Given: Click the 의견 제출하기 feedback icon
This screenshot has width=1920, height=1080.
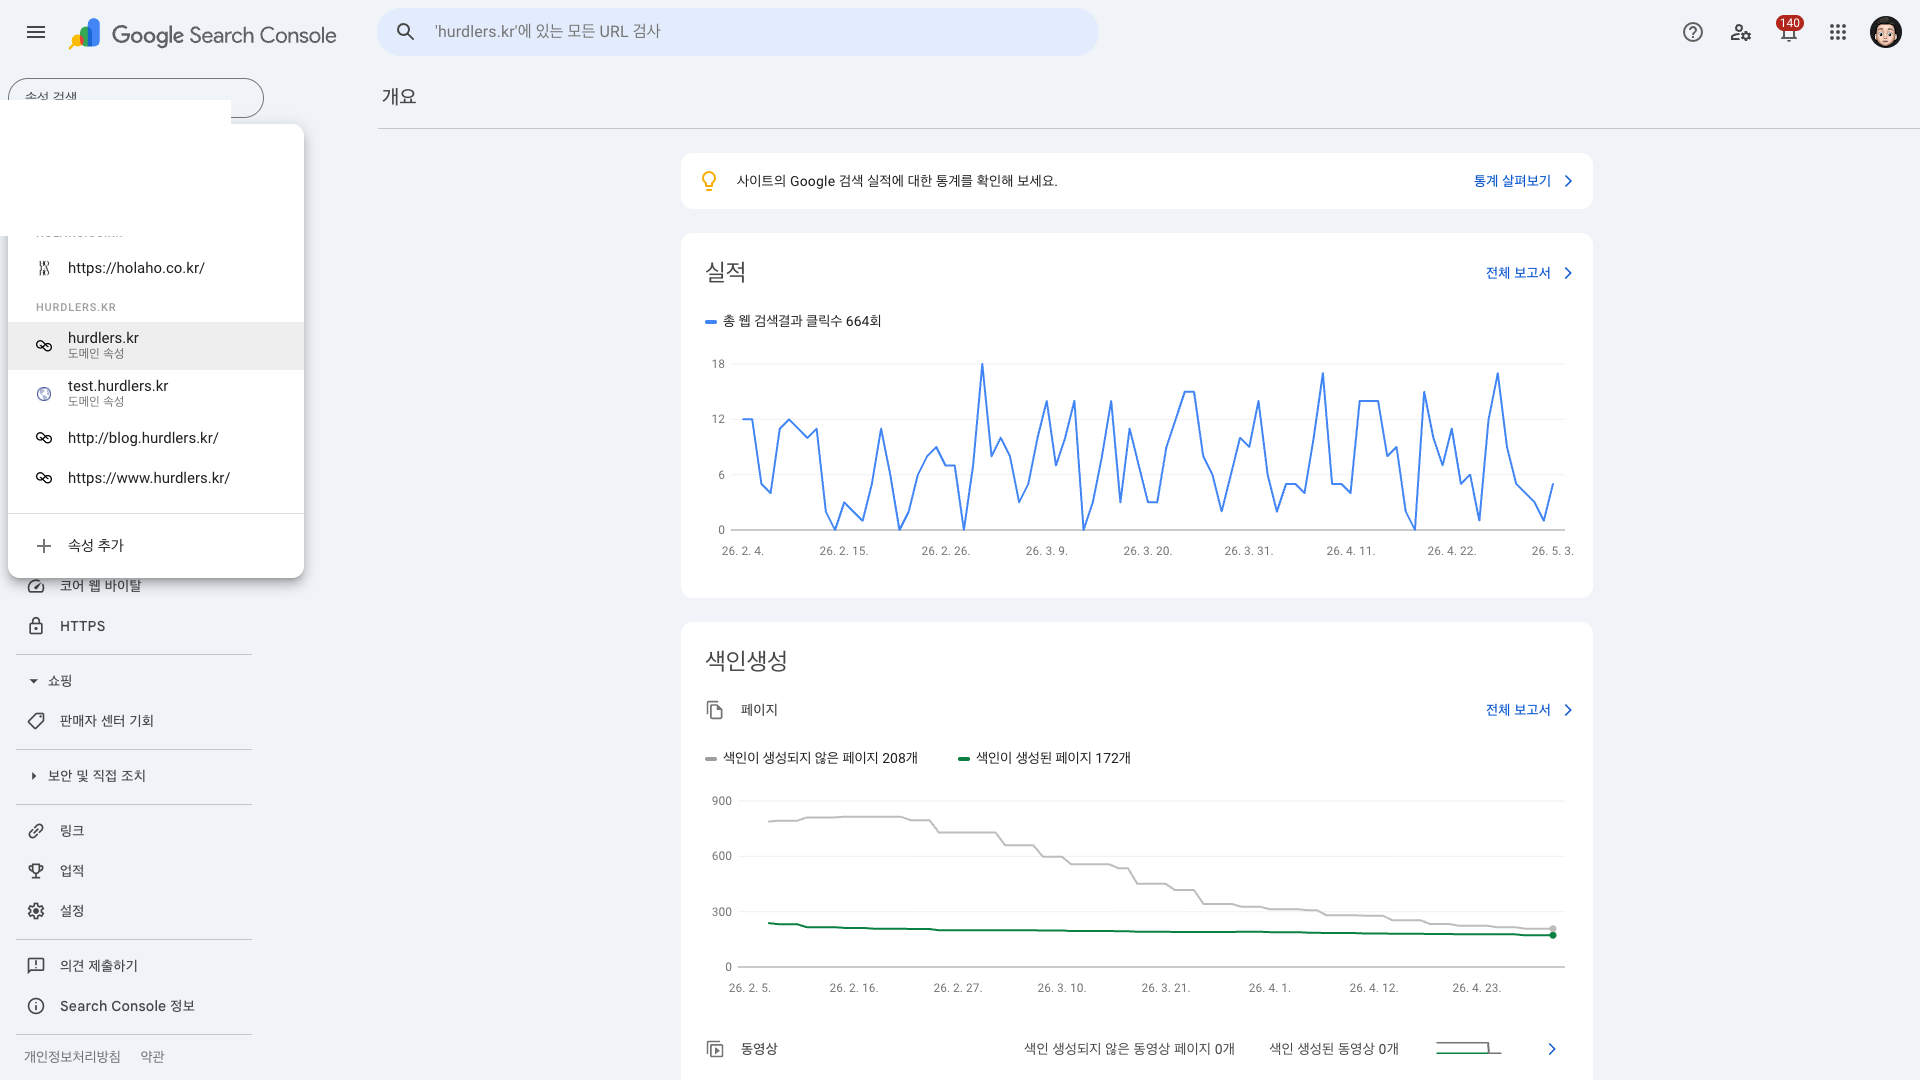Looking at the screenshot, I should tap(36, 966).
